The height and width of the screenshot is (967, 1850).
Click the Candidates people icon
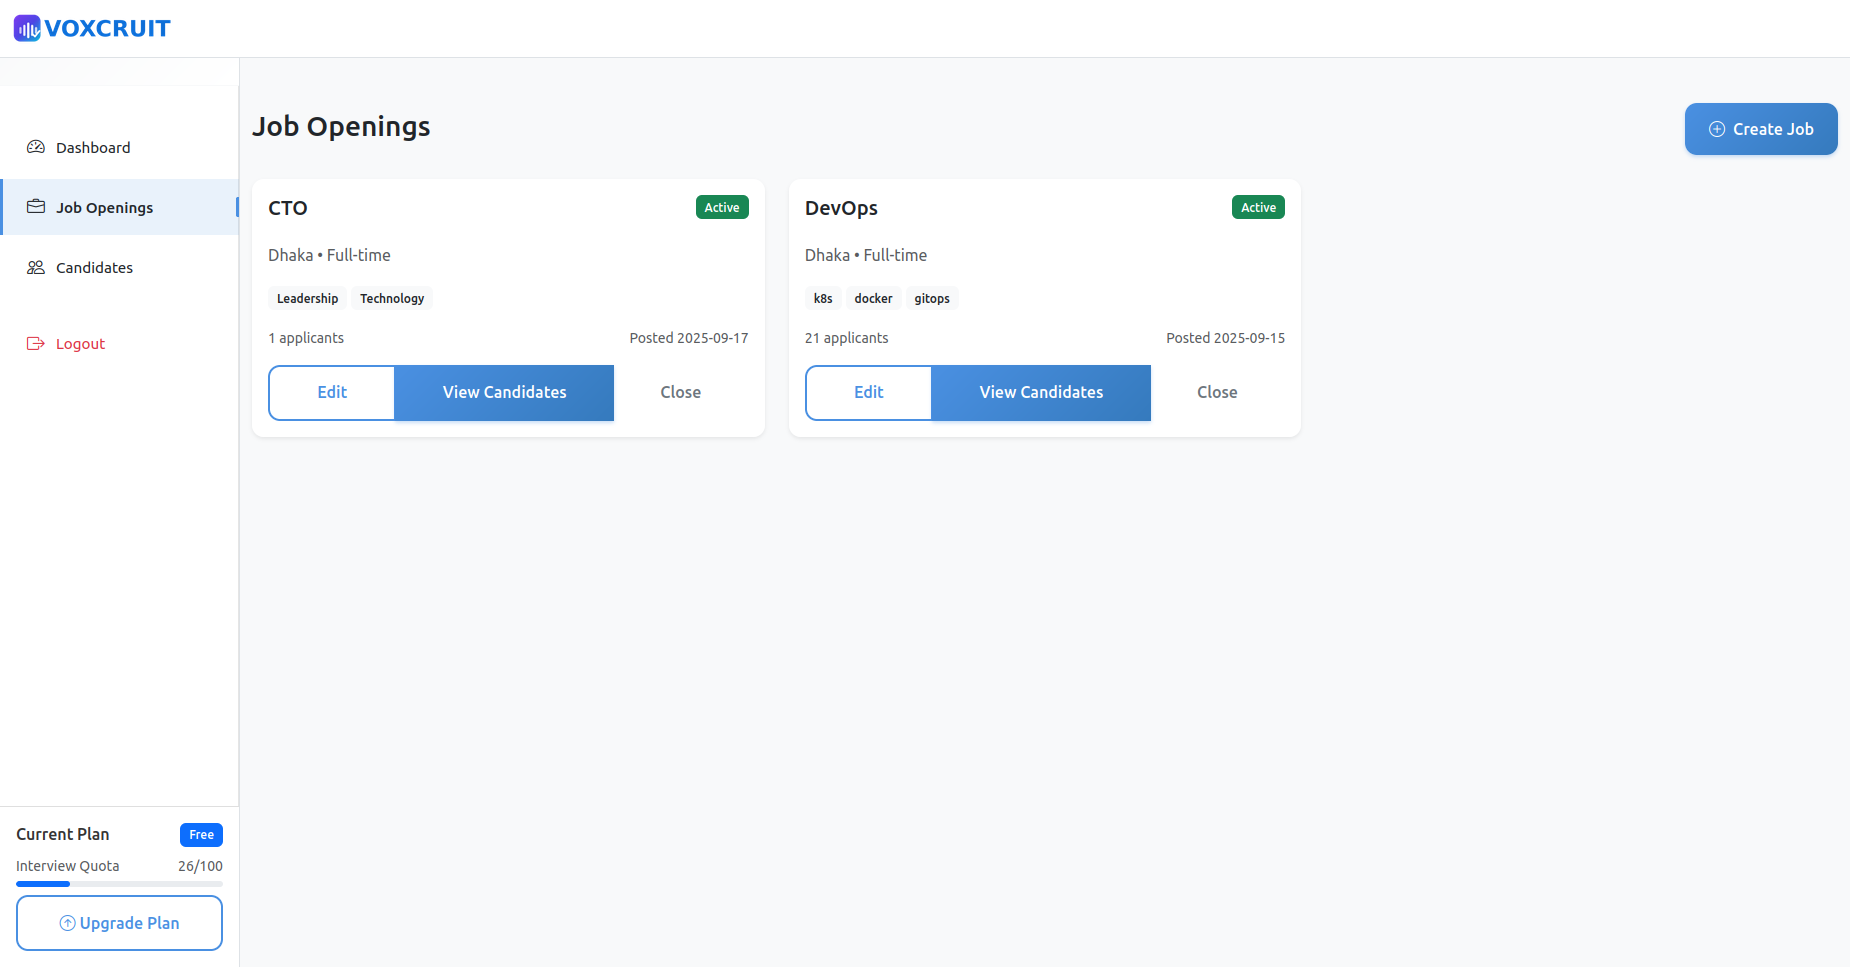36,267
